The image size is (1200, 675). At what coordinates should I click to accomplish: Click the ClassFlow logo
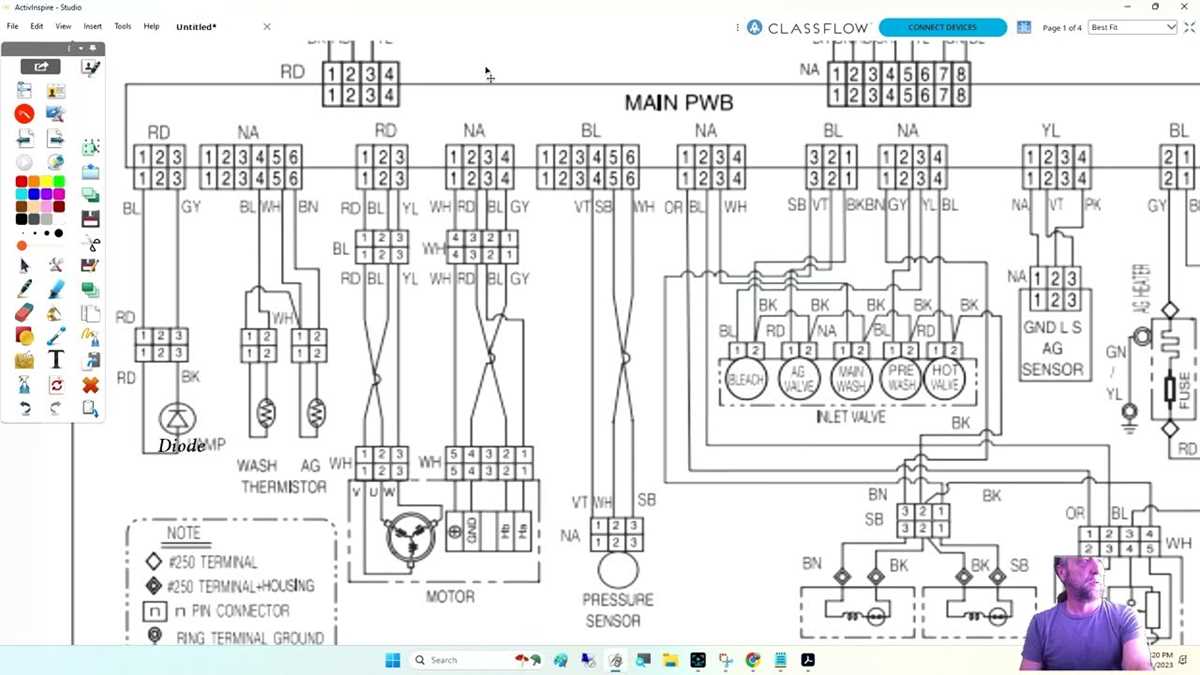809,27
